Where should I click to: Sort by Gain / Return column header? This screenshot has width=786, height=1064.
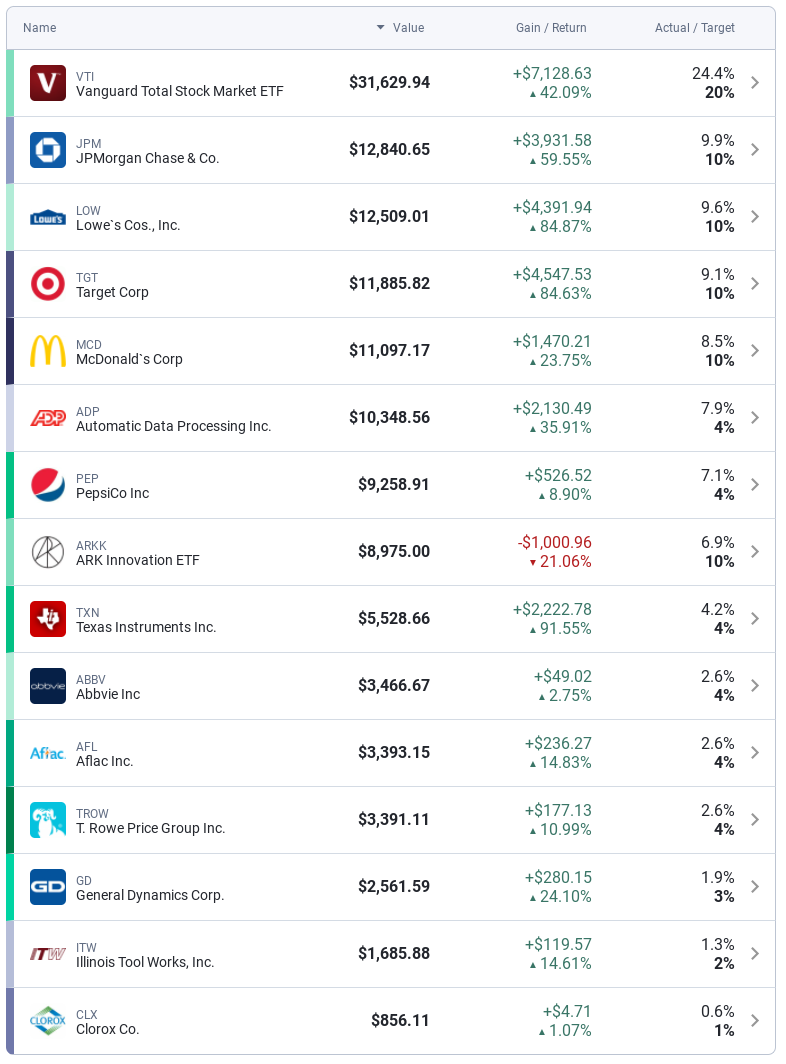click(x=551, y=28)
